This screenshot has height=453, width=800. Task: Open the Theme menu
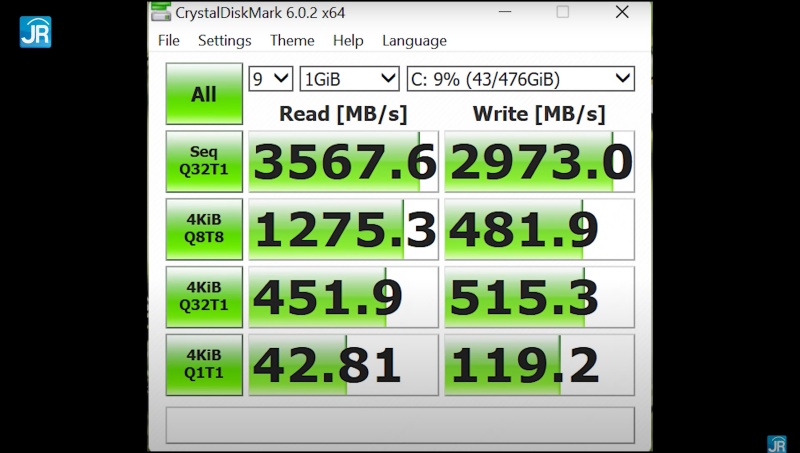(x=292, y=40)
